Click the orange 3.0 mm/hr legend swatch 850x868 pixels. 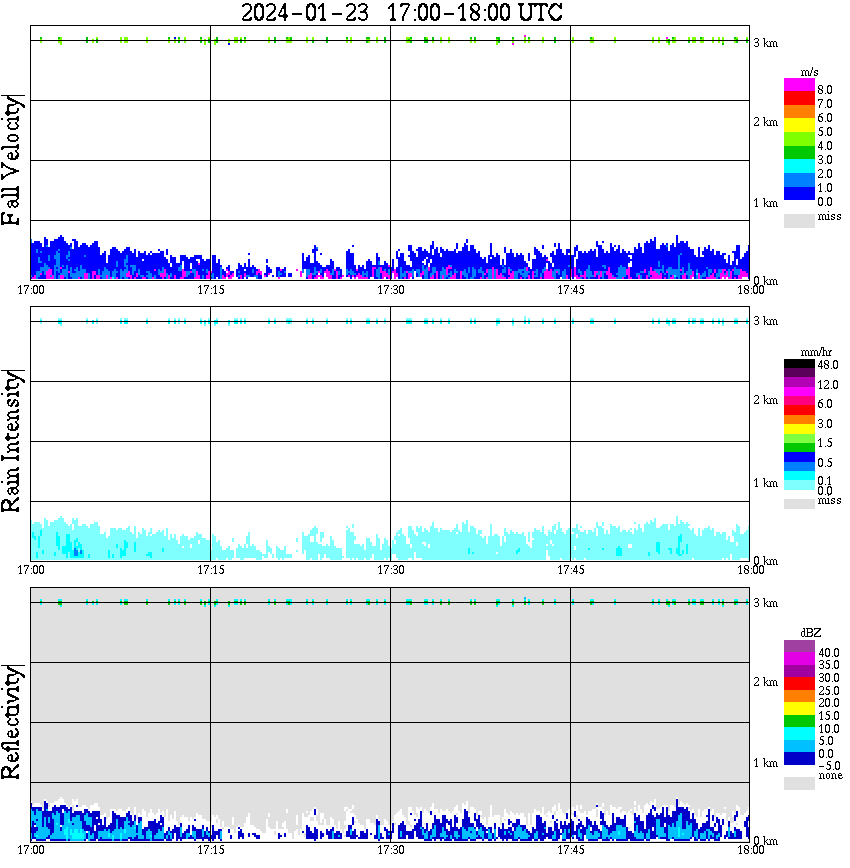pyautogui.click(x=799, y=420)
